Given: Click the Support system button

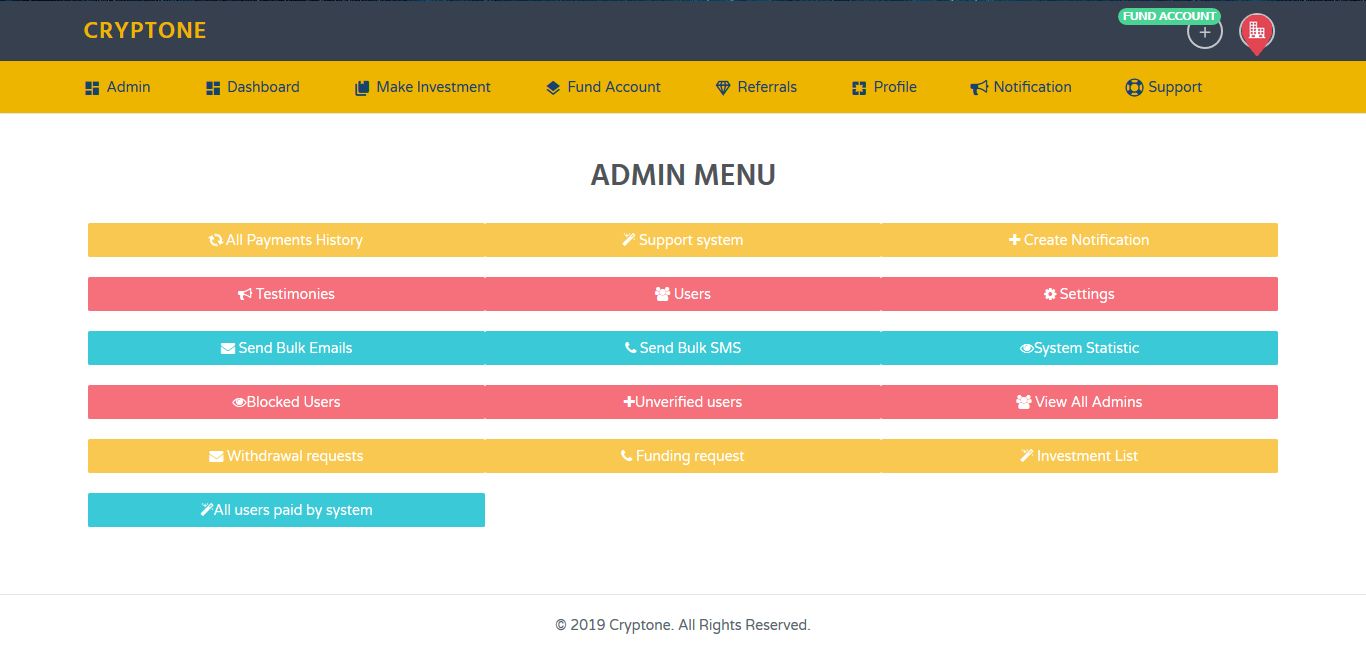Looking at the screenshot, I should tap(683, 240).
